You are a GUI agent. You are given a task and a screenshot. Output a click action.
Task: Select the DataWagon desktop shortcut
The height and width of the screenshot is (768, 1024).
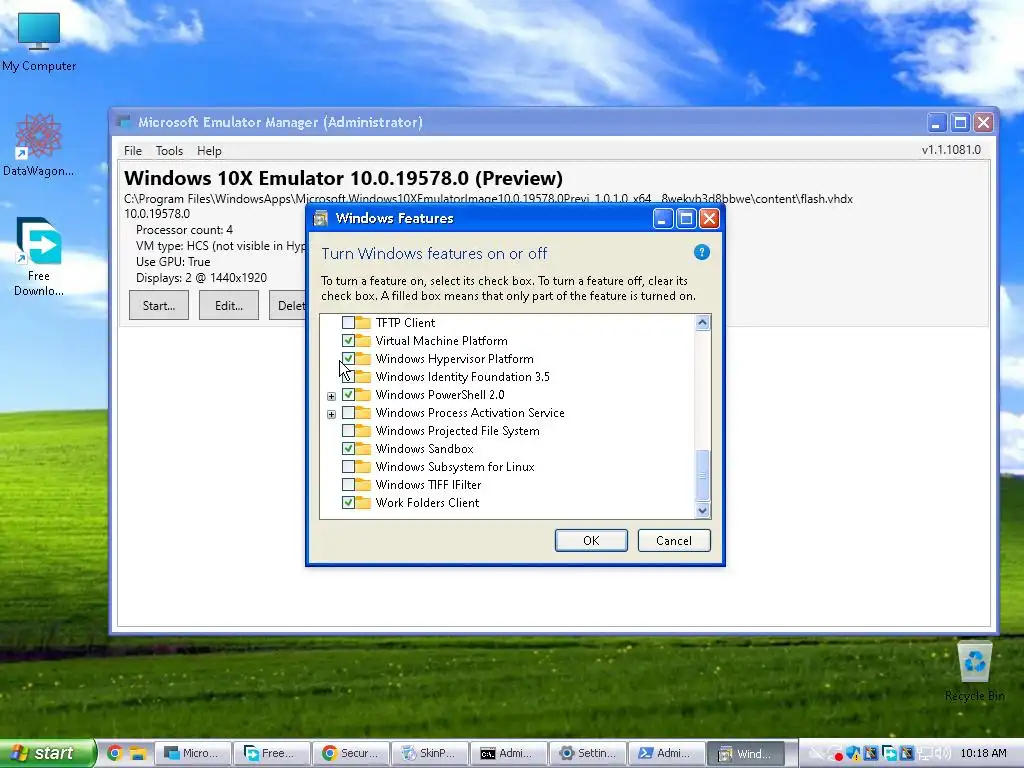click(39, 145)
